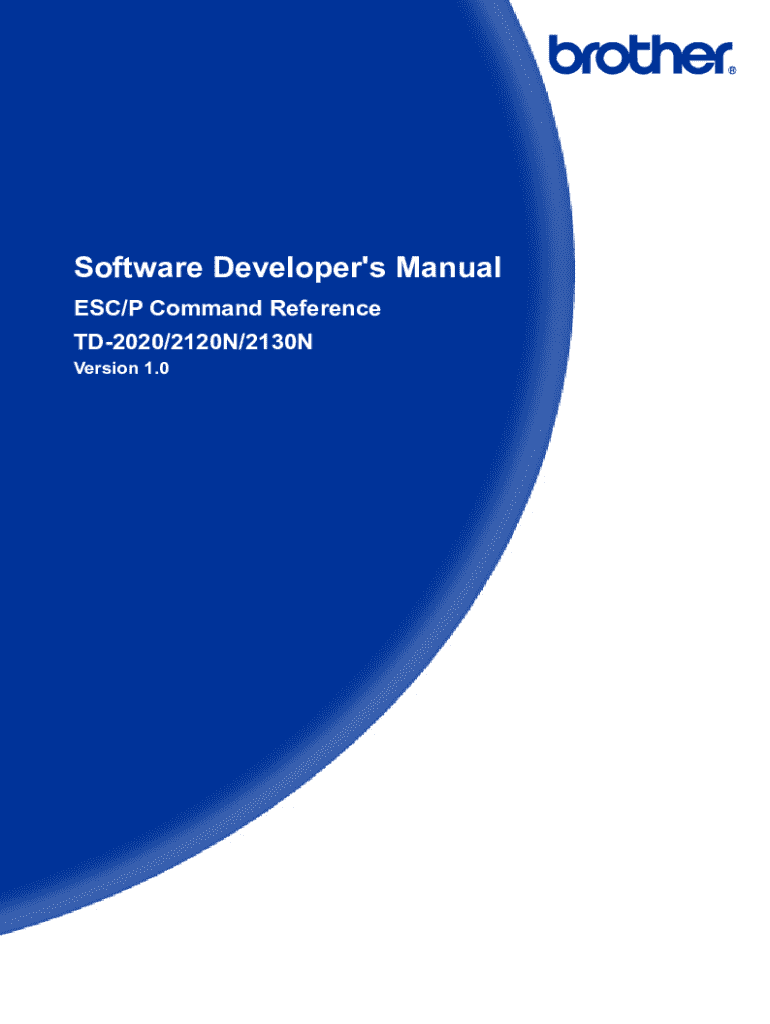This screenshot has width=770, height=1024.
Task: Click the registered trademark symbol beside the logo
Action: (x=732, y=71)
